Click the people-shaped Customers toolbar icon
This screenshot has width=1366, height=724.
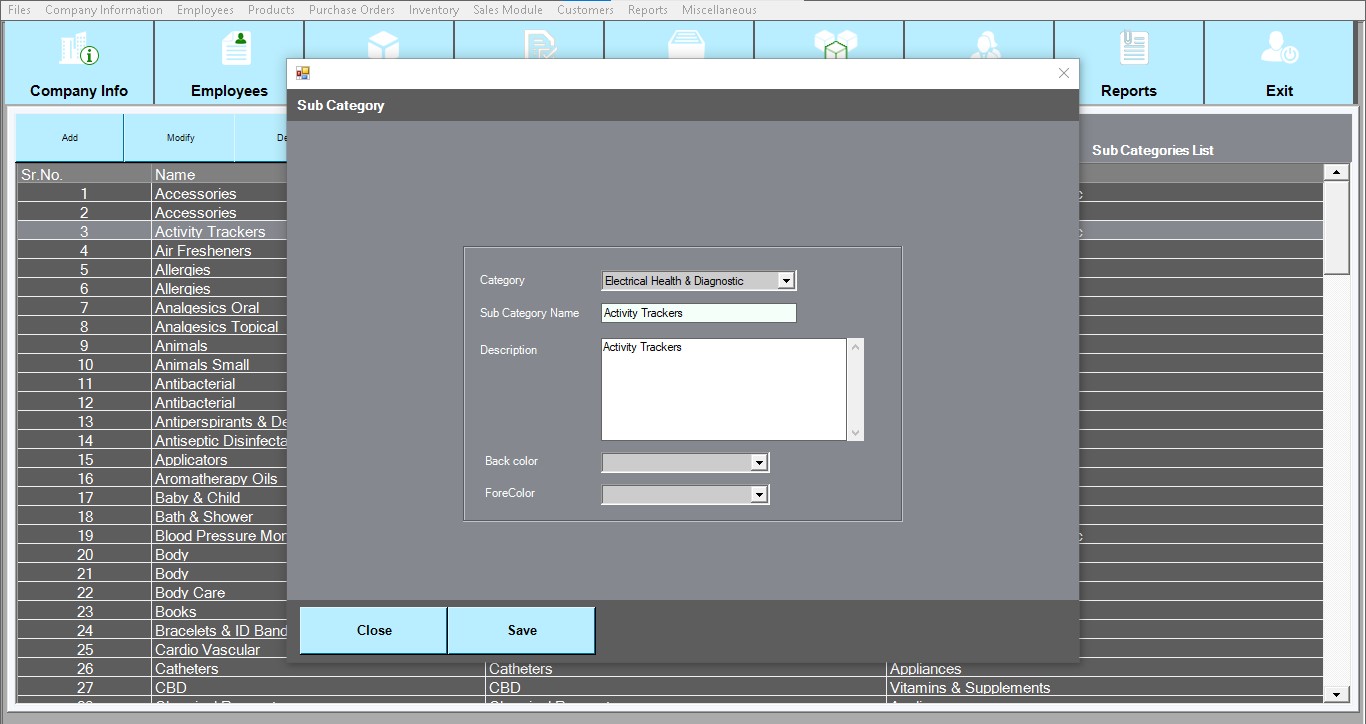coord(982,44)
